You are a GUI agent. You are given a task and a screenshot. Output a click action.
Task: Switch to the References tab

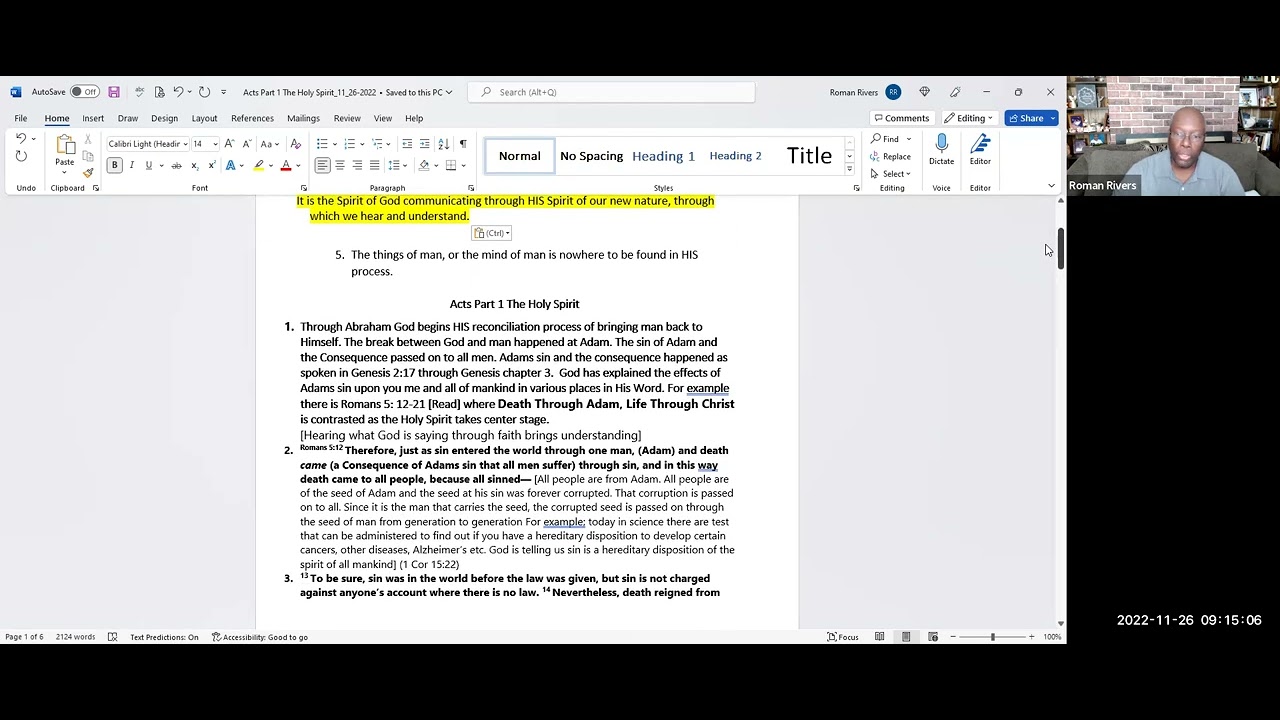[x=252, y=118]
